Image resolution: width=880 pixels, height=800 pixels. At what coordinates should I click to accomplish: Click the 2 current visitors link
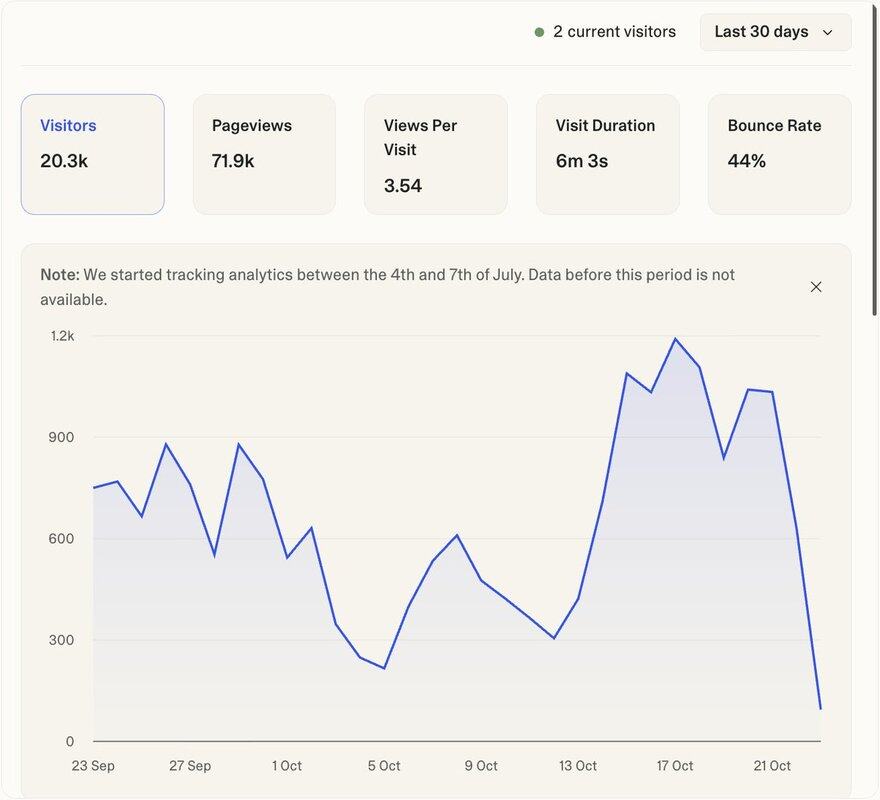(614, 32)
